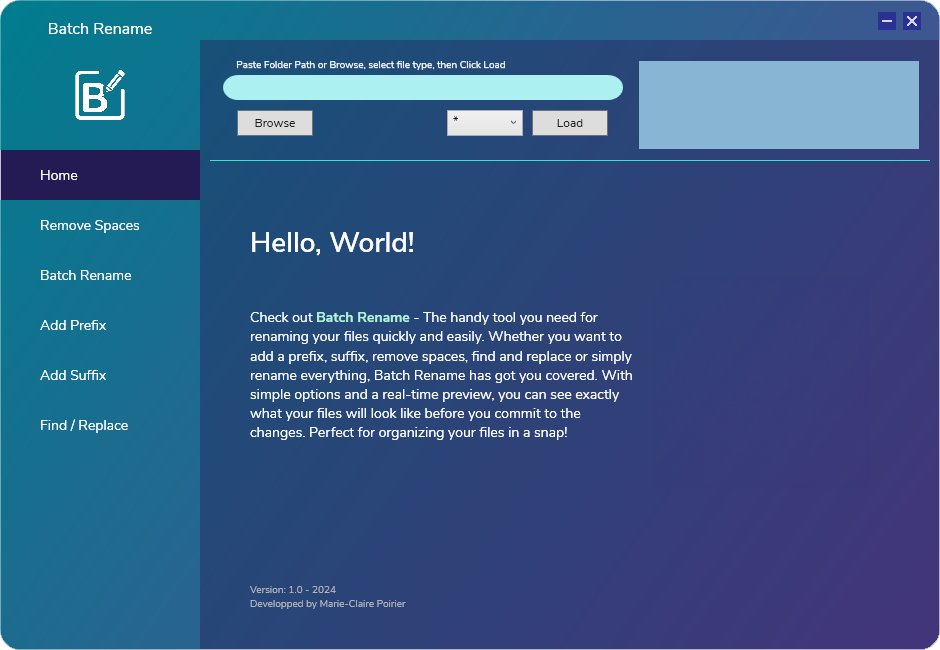The image size is (940, 650).
Task: Close the Batch Rename window
Action: click(912, 21)
